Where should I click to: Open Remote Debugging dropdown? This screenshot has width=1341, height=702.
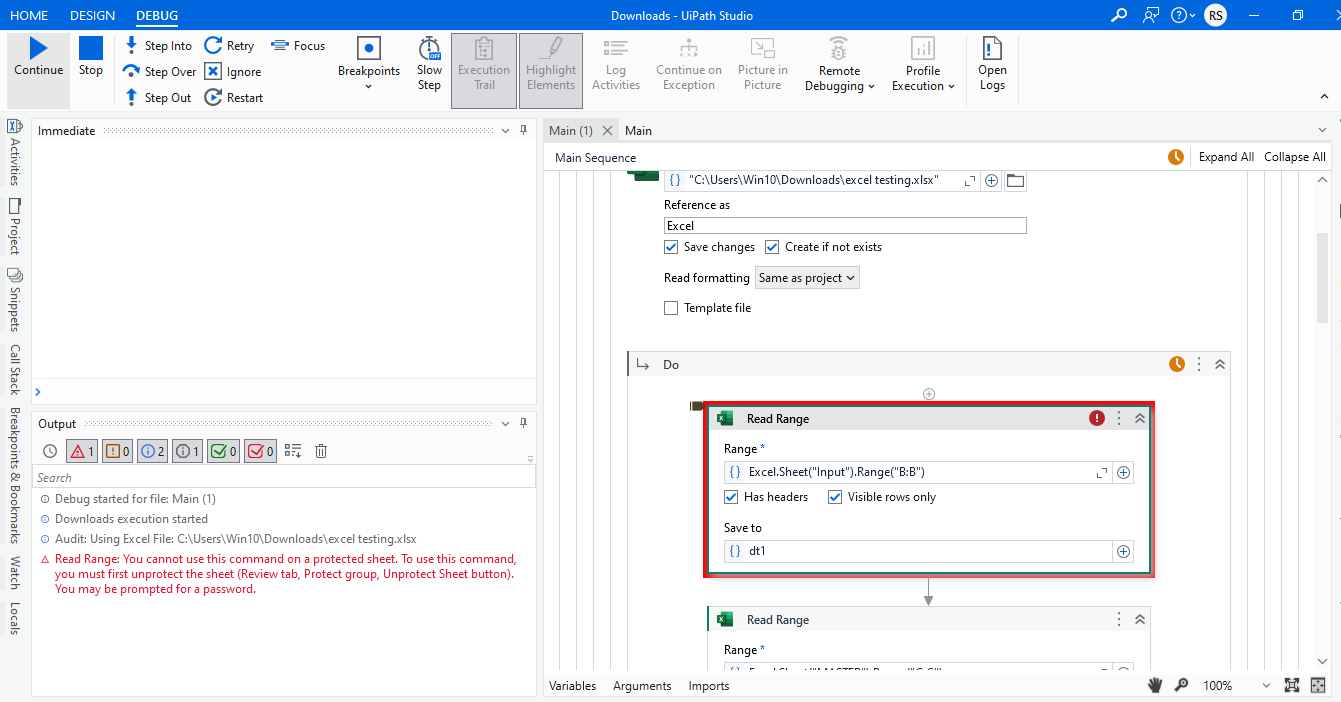click(839, 65)
